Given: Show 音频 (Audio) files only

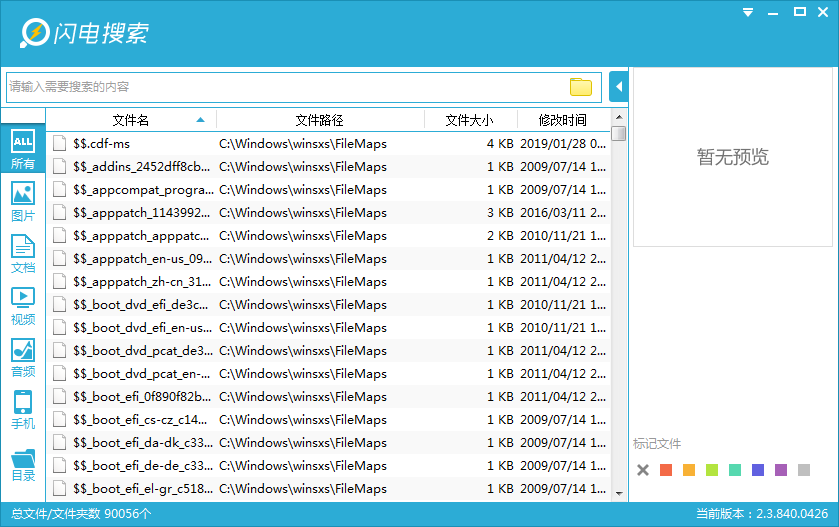Looking at the screenshot, I should tap(22, 358).
